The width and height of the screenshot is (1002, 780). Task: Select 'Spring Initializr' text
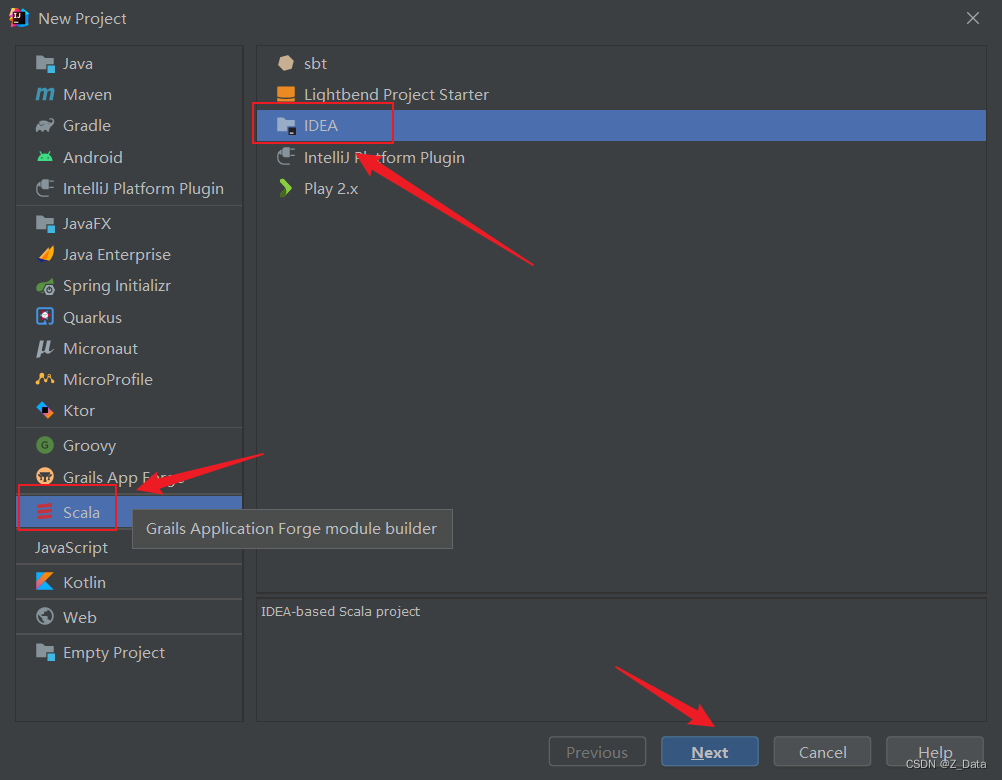(x=117, y=286)
